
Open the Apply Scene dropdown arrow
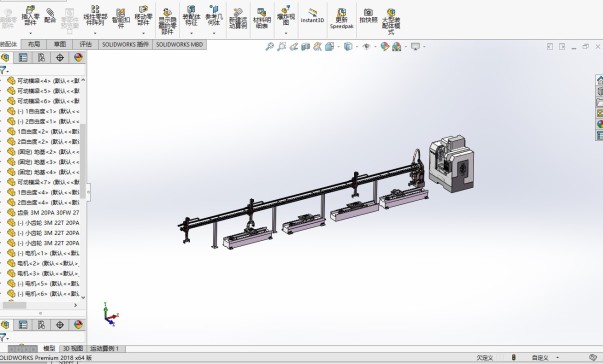(x=406, y=47)
